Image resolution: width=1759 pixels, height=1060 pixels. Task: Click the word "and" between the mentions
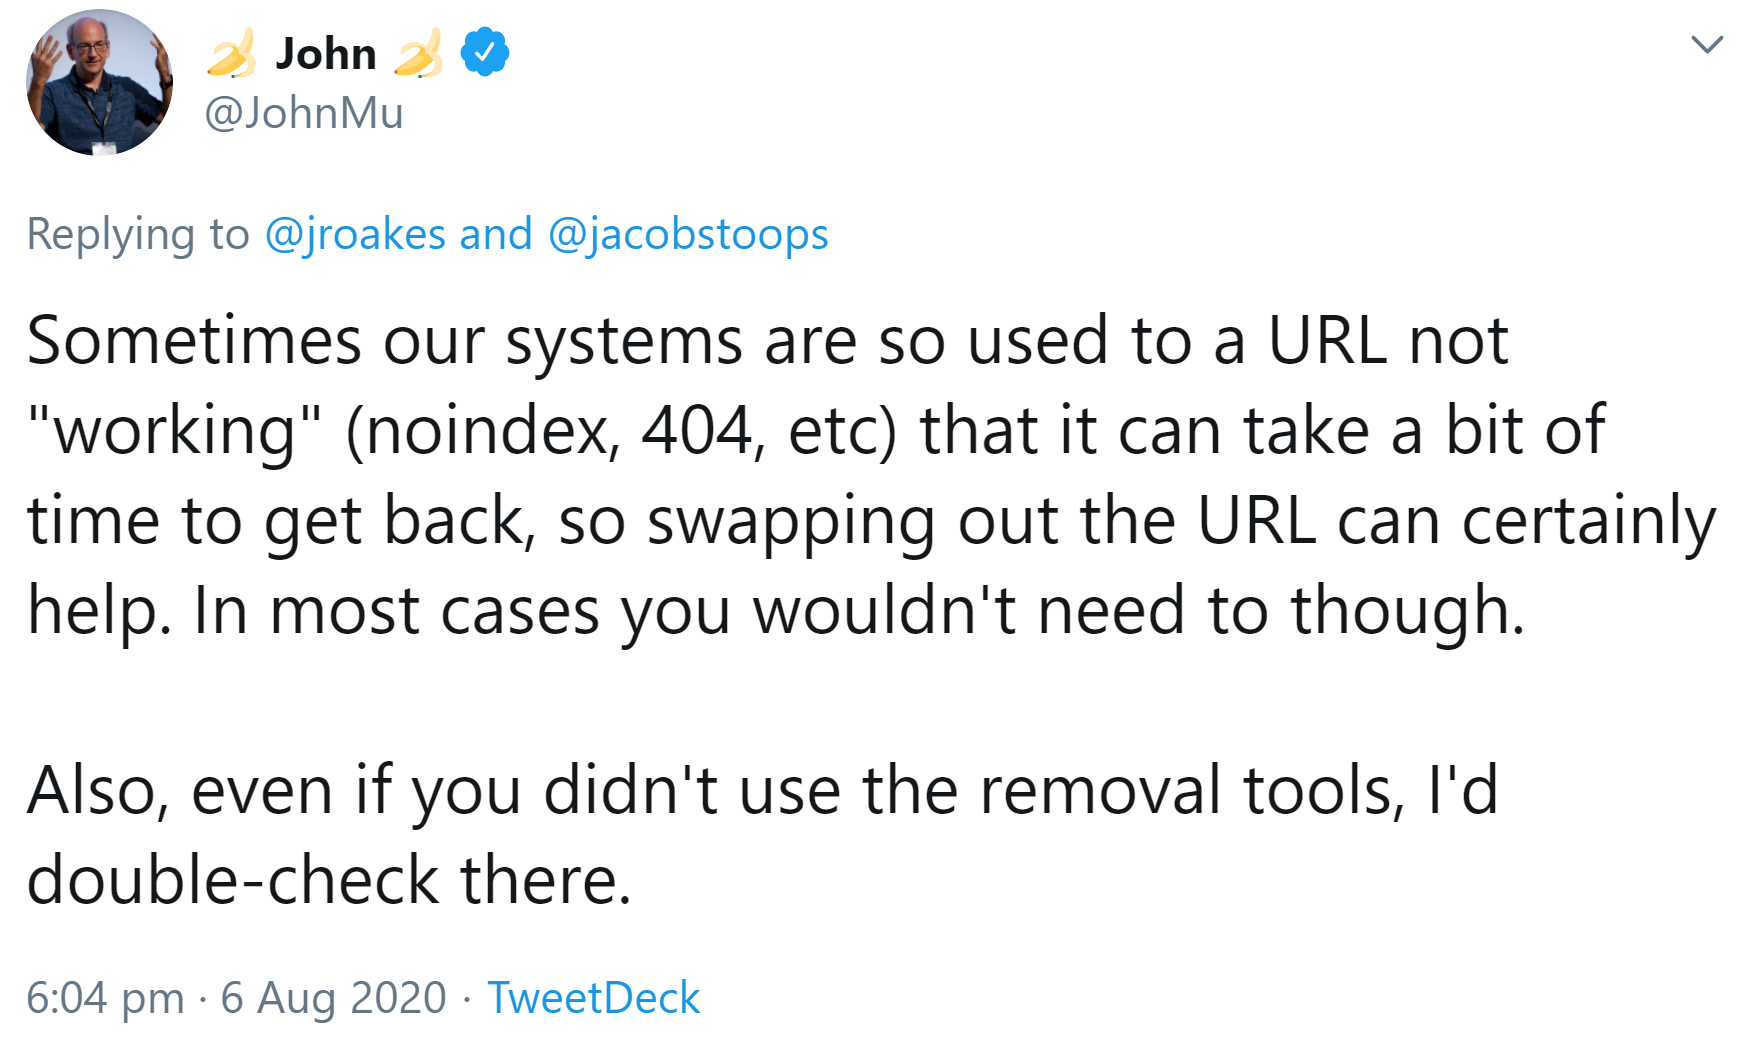click(496, 235)
